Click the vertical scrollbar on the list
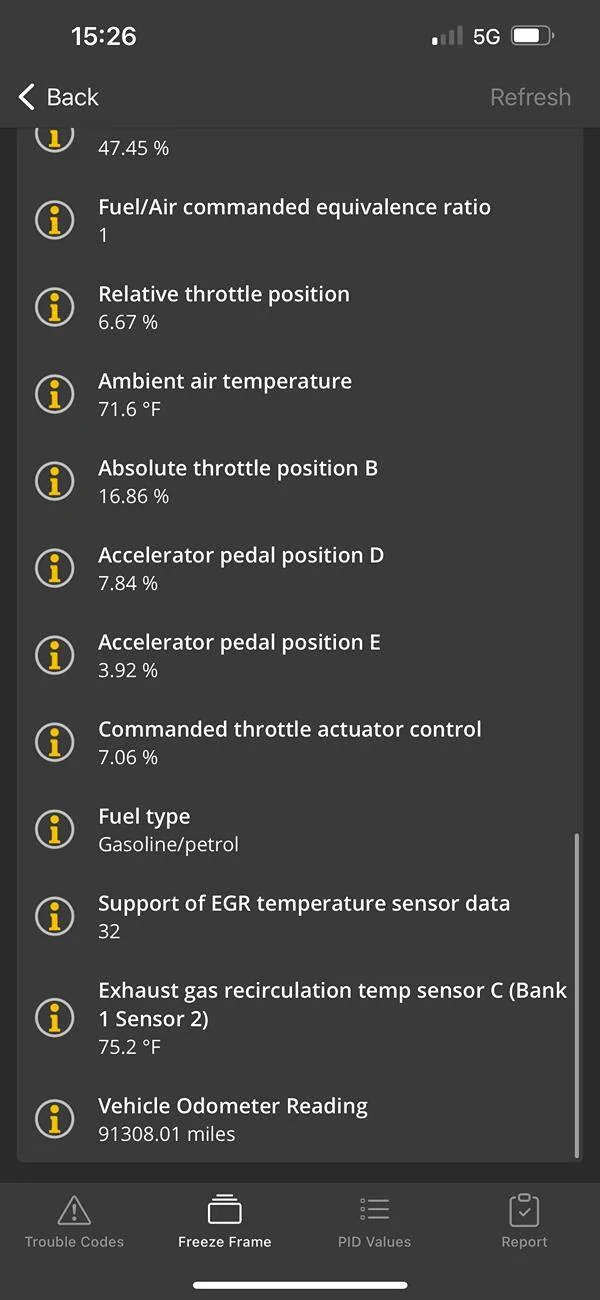Screen dimensions: 600x1300 click(x=577, y=995)
